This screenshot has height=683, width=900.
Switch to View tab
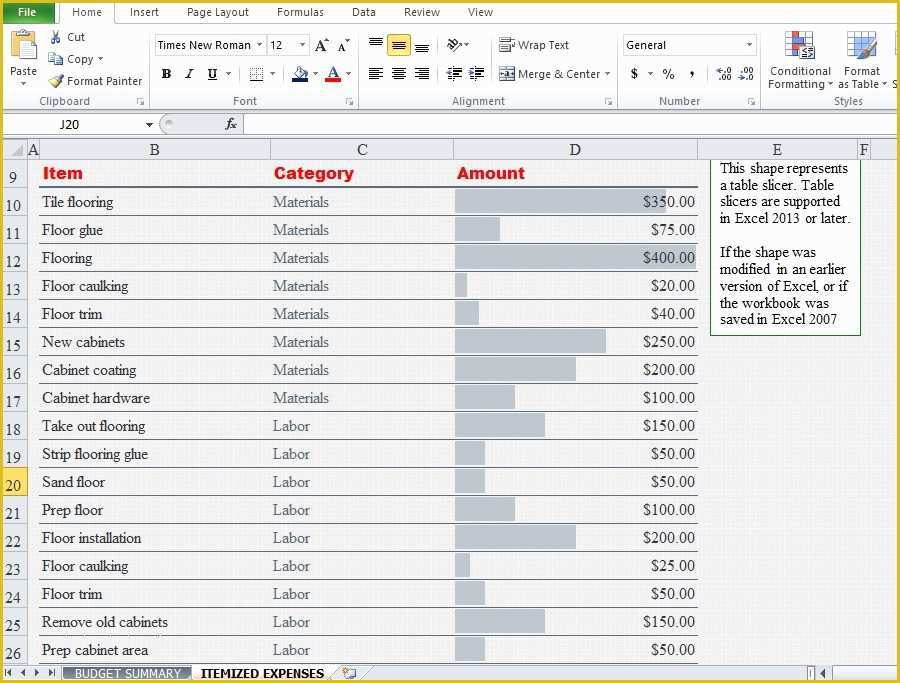[x=480, y=12]
